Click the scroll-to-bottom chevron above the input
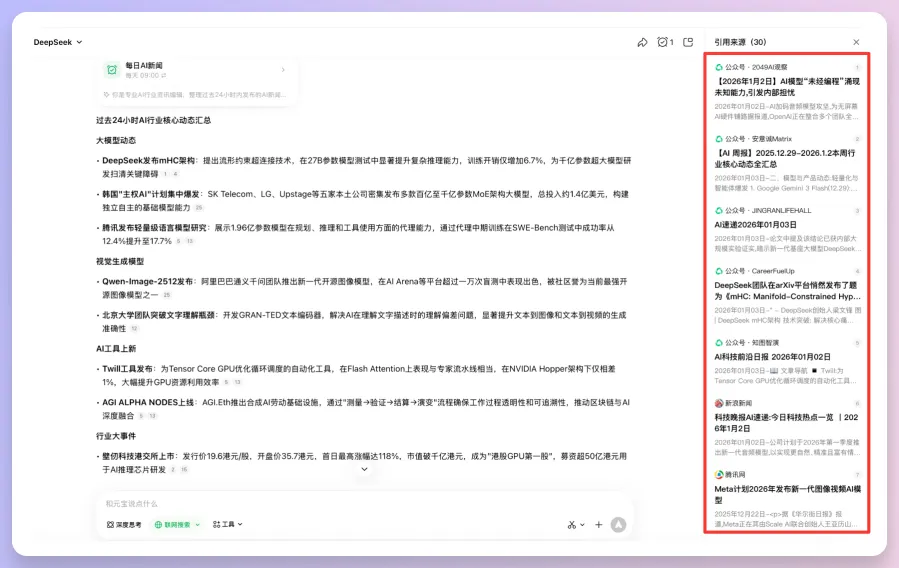The width and height of the screenshot is (899, 568). (364, 469)
